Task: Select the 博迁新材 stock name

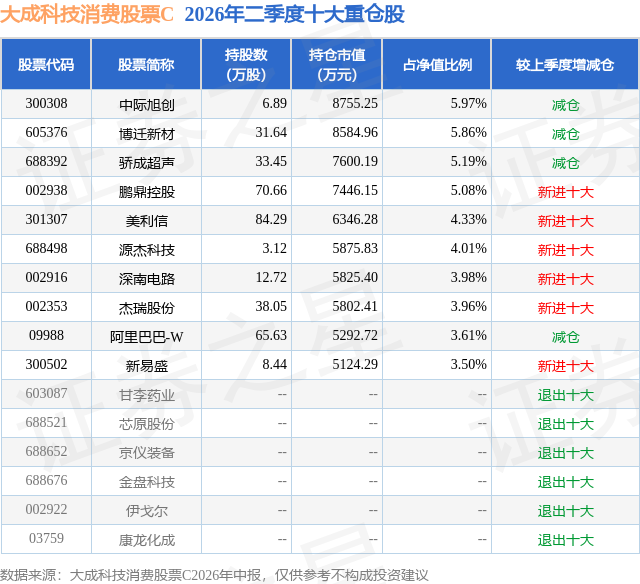Action: tap(147, 134)
